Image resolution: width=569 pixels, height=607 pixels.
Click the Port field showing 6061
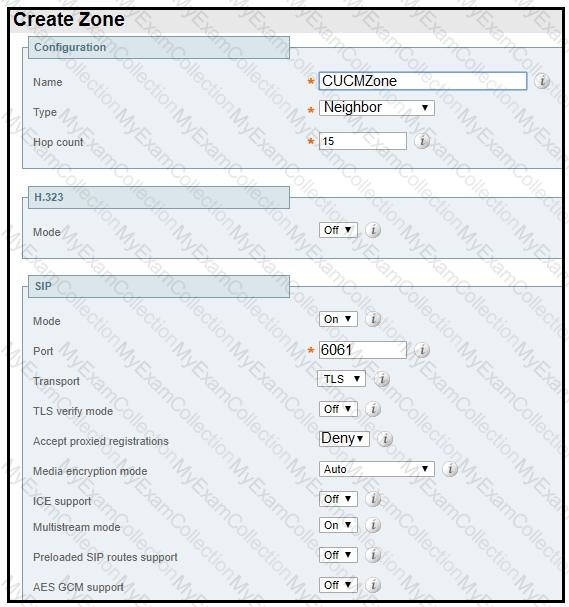point(363,350)
